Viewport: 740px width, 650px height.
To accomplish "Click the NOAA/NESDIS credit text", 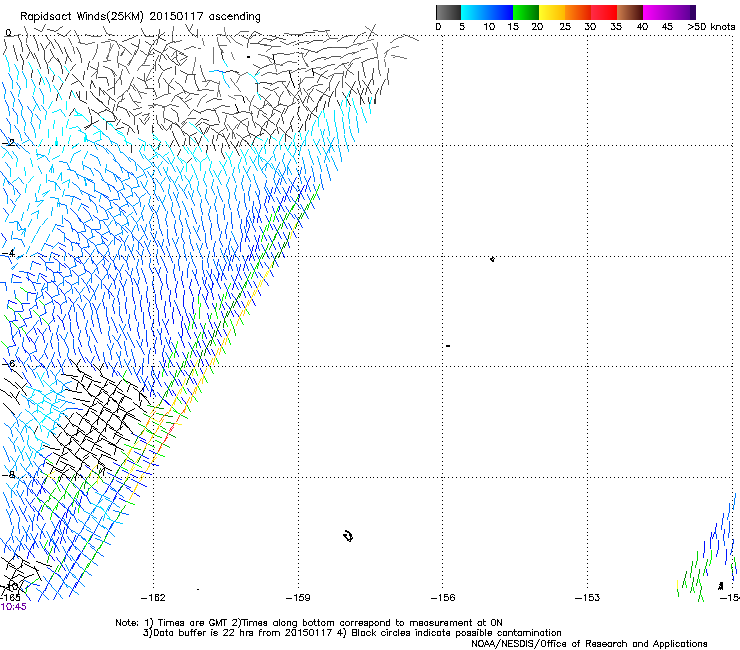I will coord(589,644).
